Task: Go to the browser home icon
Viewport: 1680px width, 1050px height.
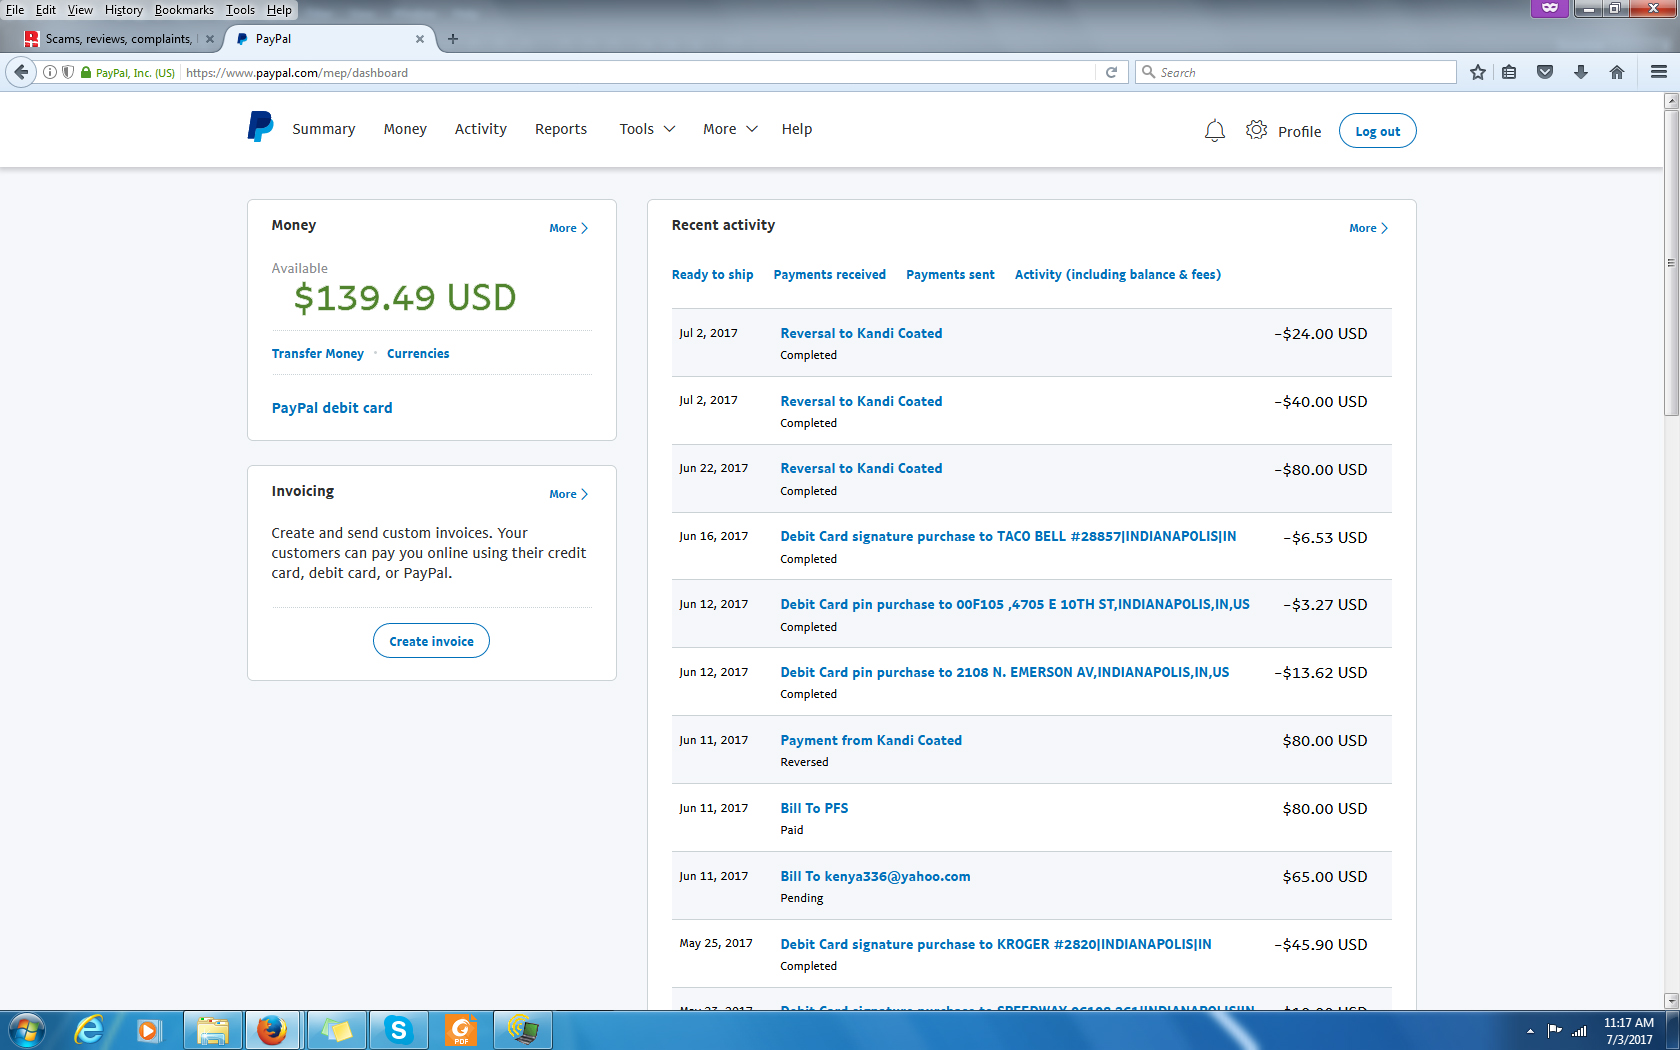Action: click(1617, 72)
